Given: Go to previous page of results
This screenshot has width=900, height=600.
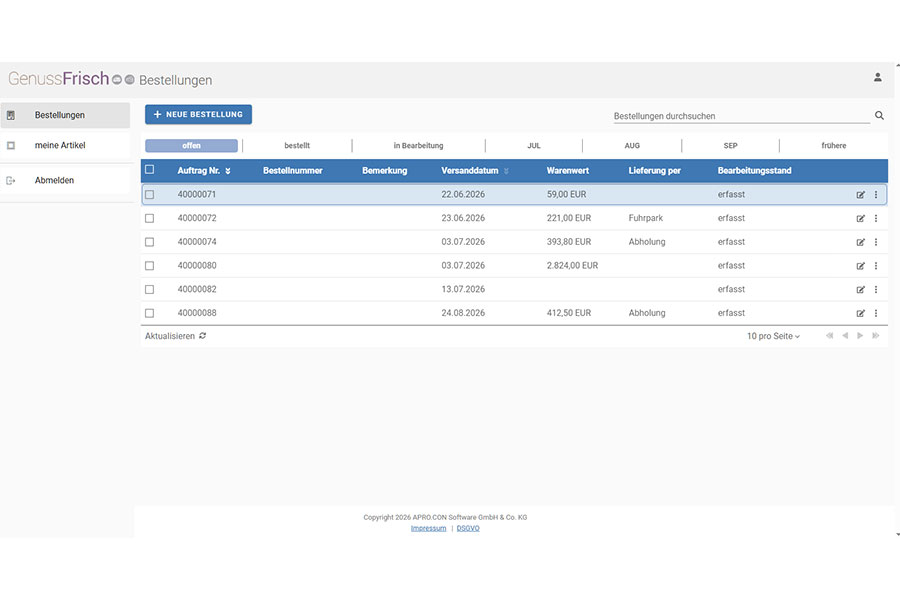Looking at the screenshot, I should click(x=845, y=336).
